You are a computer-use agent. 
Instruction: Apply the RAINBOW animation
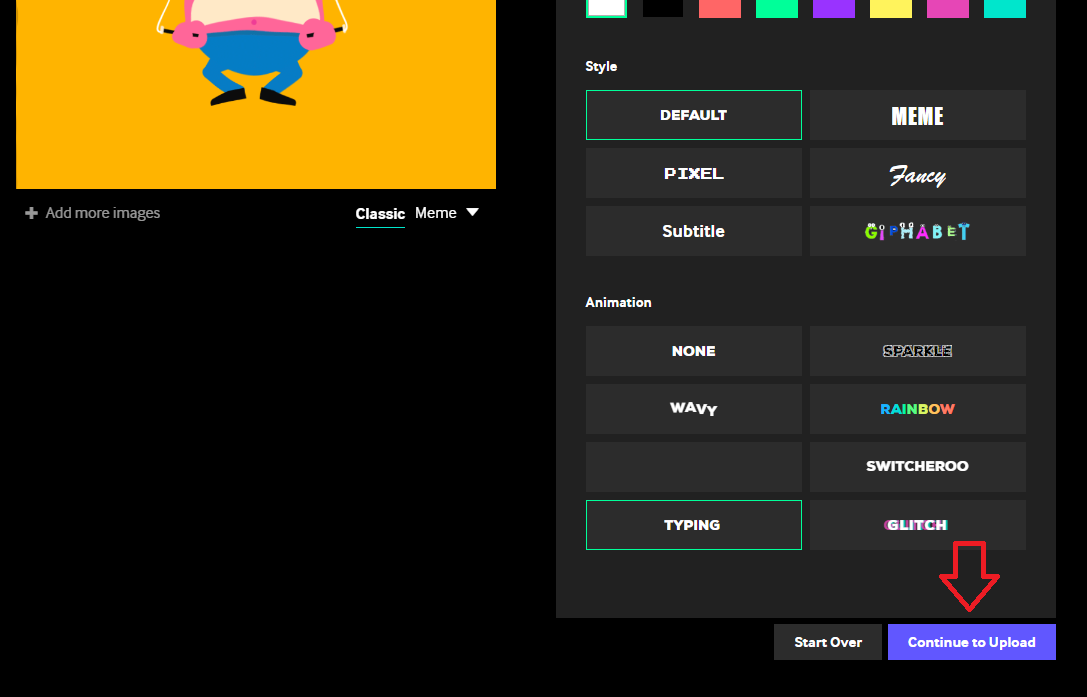pos(917,409)
